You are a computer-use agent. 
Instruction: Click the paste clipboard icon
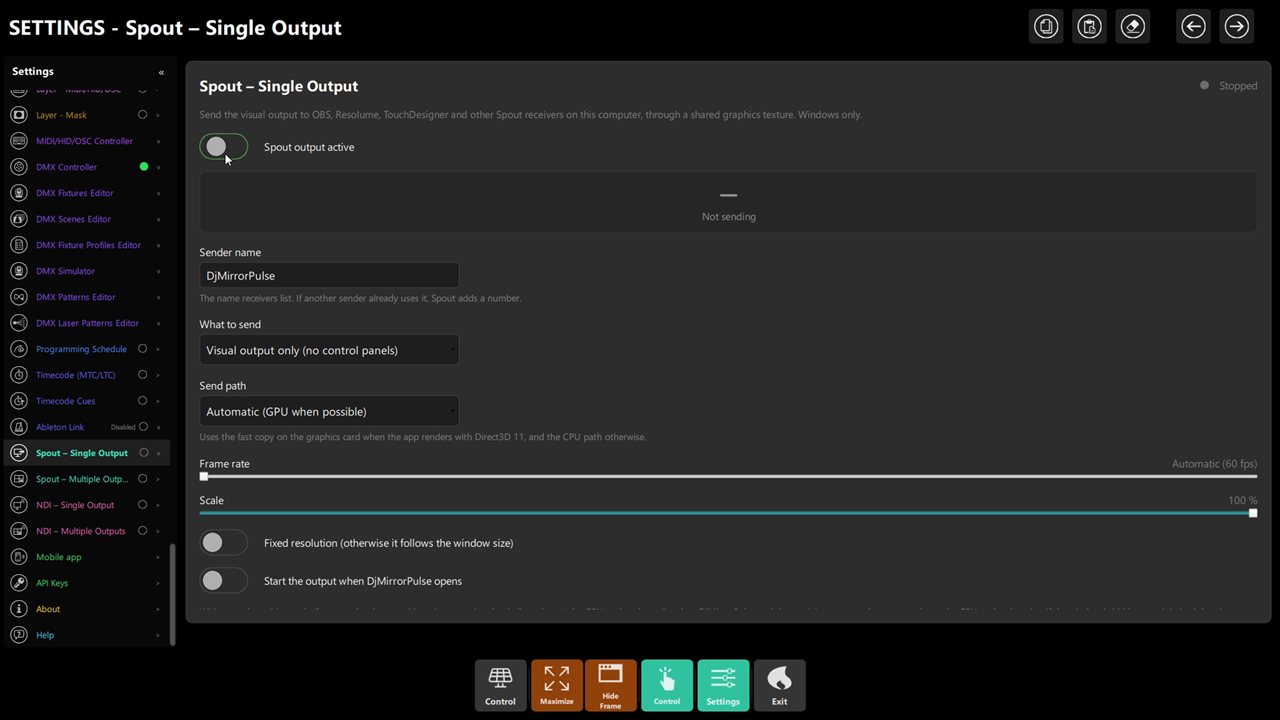[x=1089, y=26]
